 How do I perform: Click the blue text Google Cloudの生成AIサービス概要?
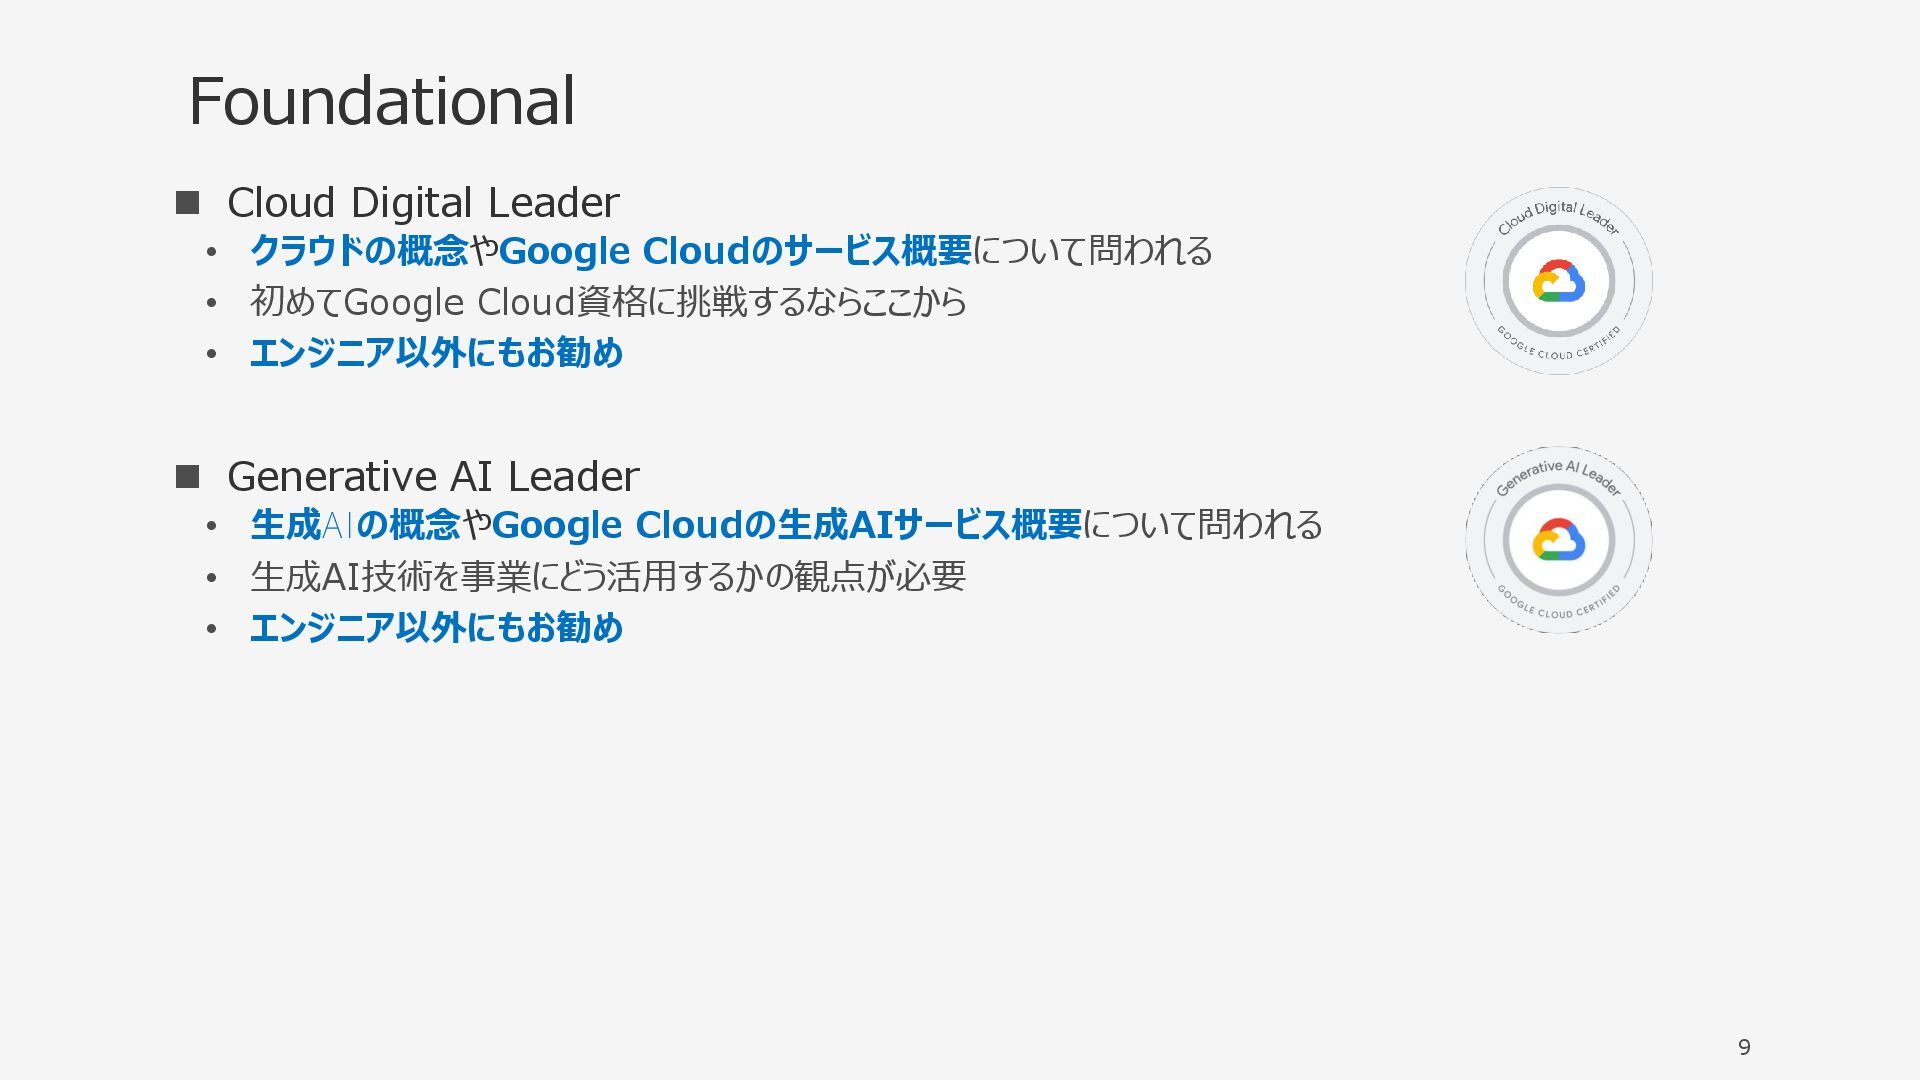[x=787, y=524]
